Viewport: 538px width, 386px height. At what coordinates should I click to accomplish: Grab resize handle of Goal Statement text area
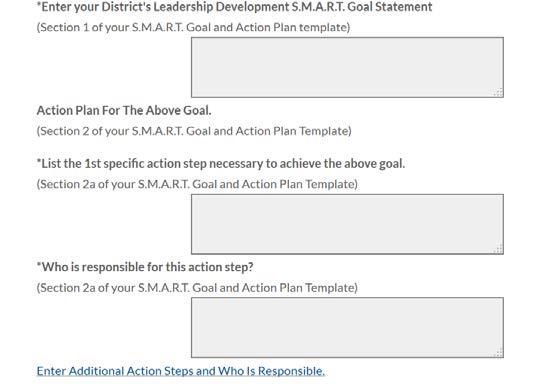[498, 92]
